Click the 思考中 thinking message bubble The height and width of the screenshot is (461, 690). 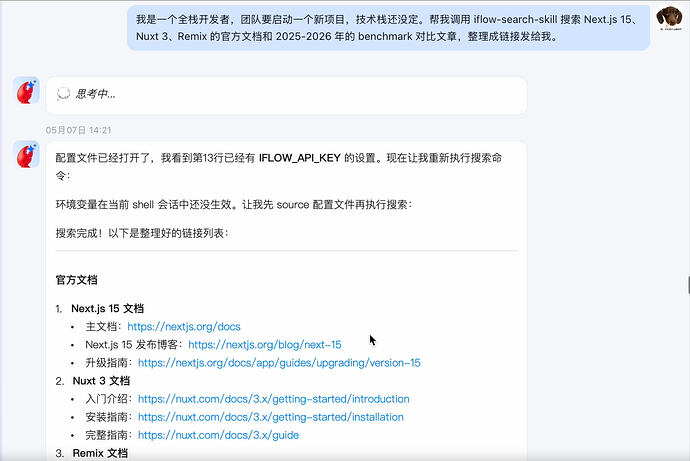click(x=286, y=95)
